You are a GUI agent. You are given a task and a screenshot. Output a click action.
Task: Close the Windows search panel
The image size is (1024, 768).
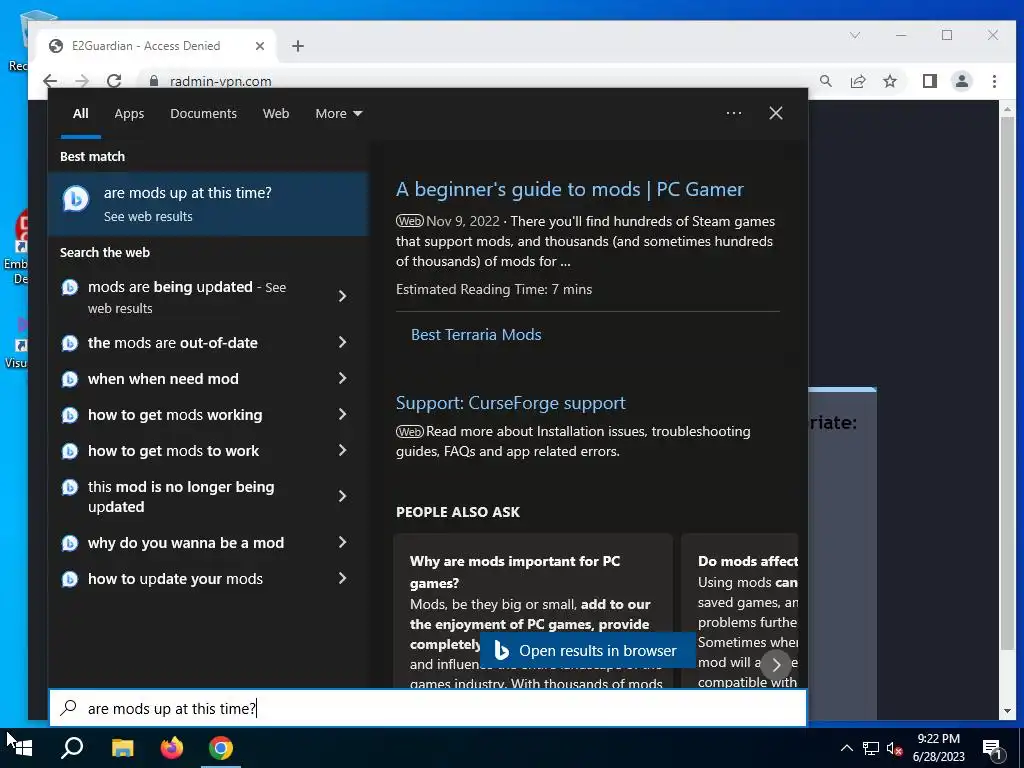click(775, 113)
